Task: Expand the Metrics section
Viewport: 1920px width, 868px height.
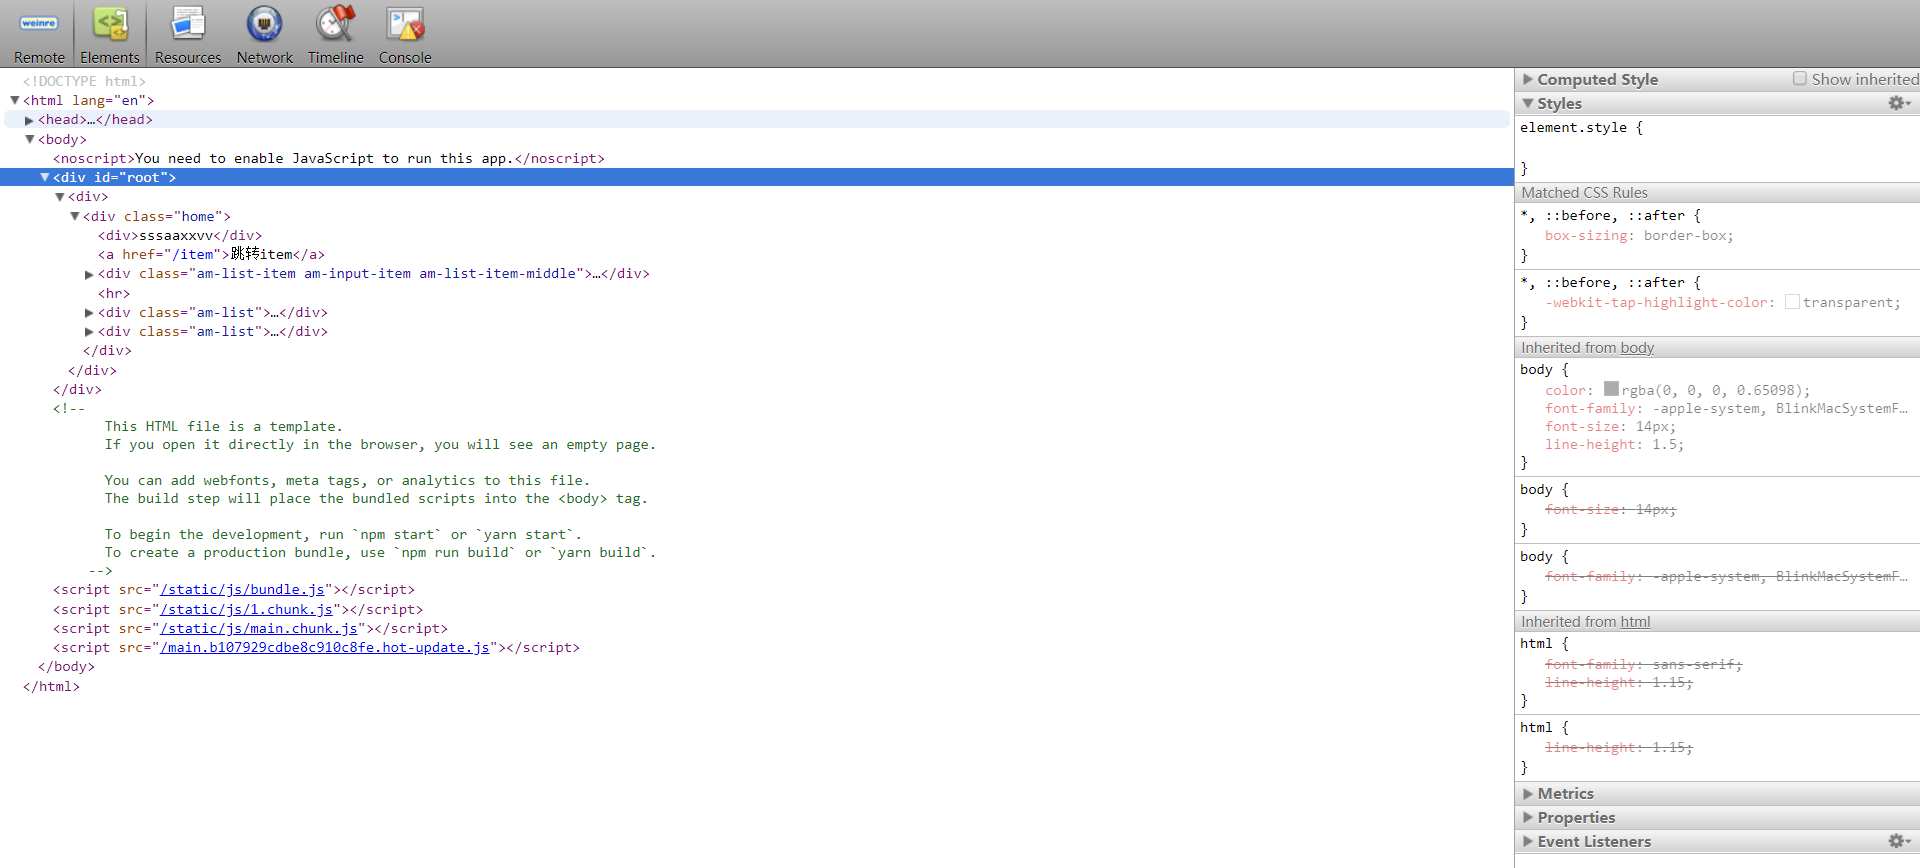Action: pyautogui.click(x=1528, y=793)
